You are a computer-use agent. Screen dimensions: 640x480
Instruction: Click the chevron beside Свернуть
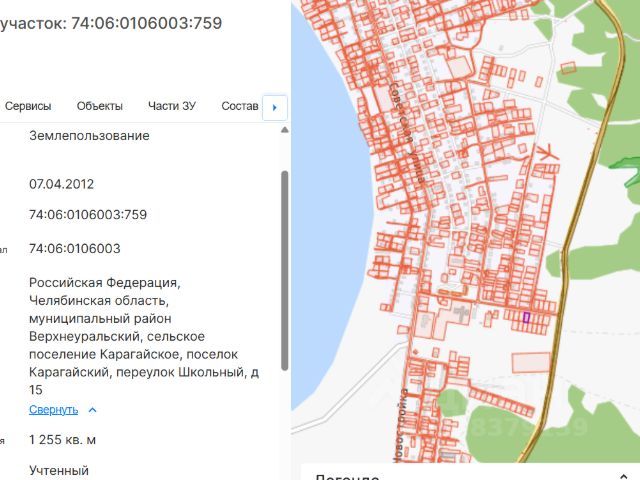[x=93, y=410]
